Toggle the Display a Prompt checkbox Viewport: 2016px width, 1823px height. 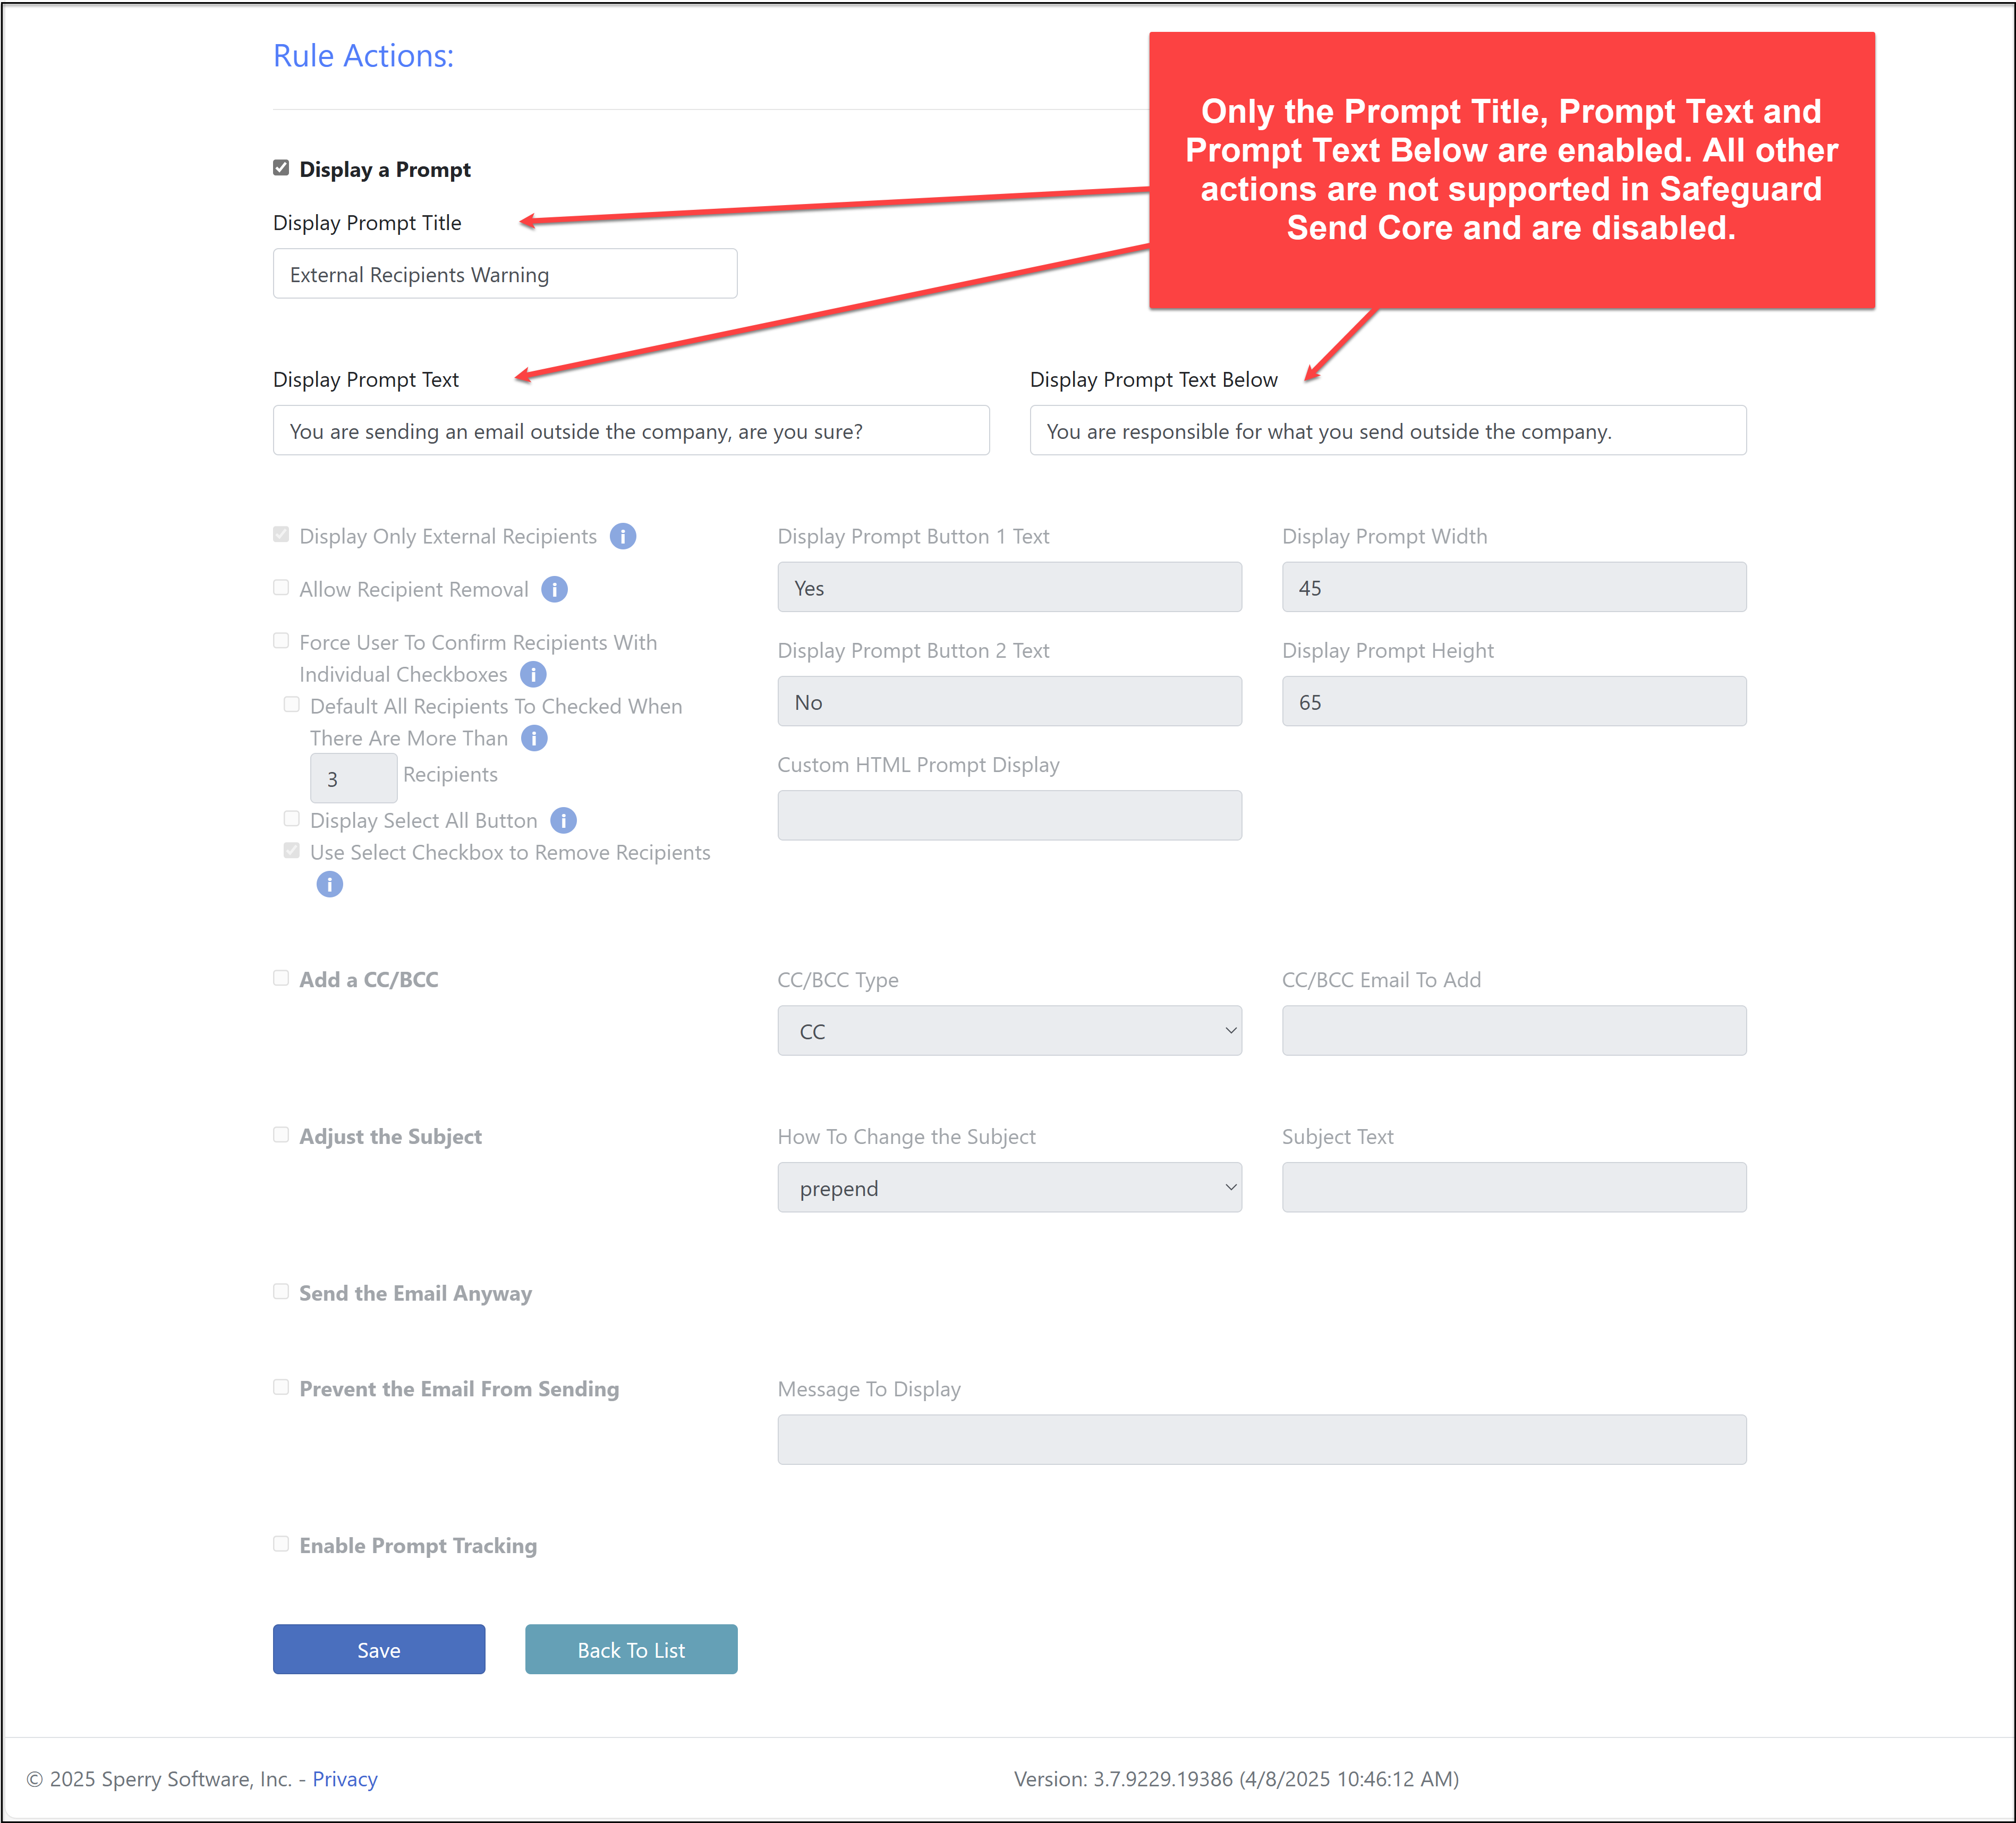coord(281,168)
